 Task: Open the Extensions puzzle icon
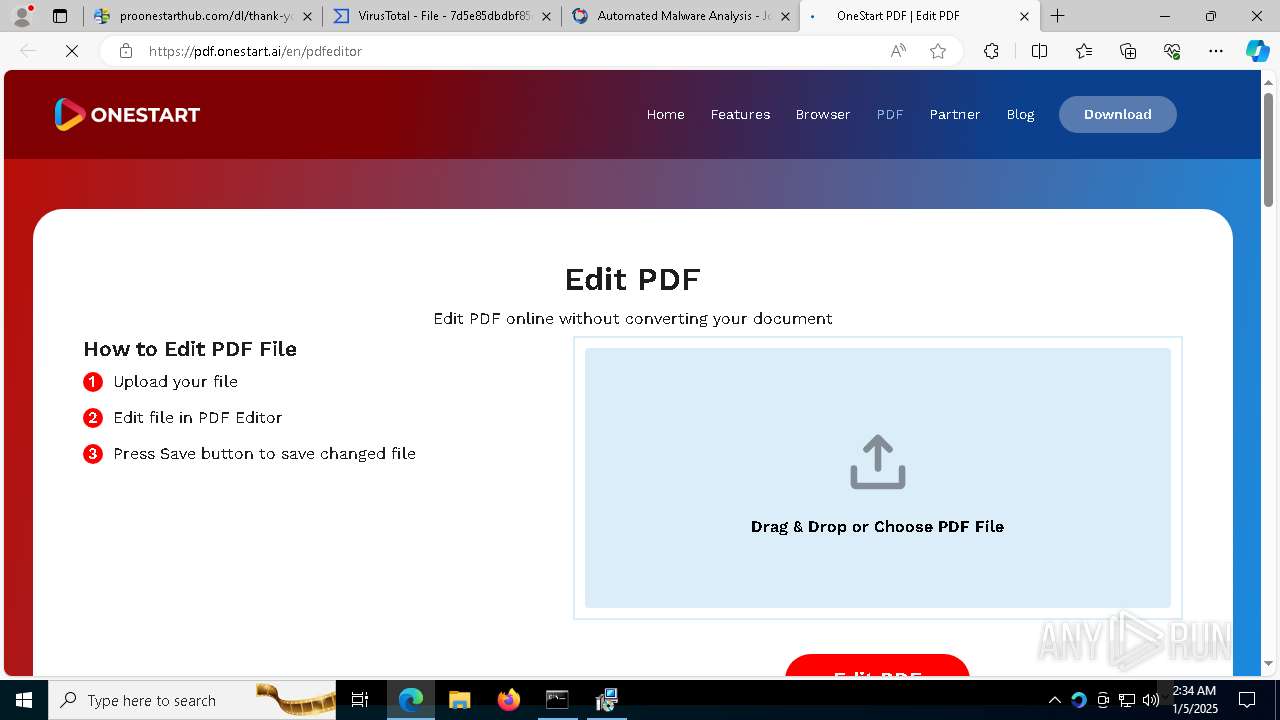(x=991, y=51)
